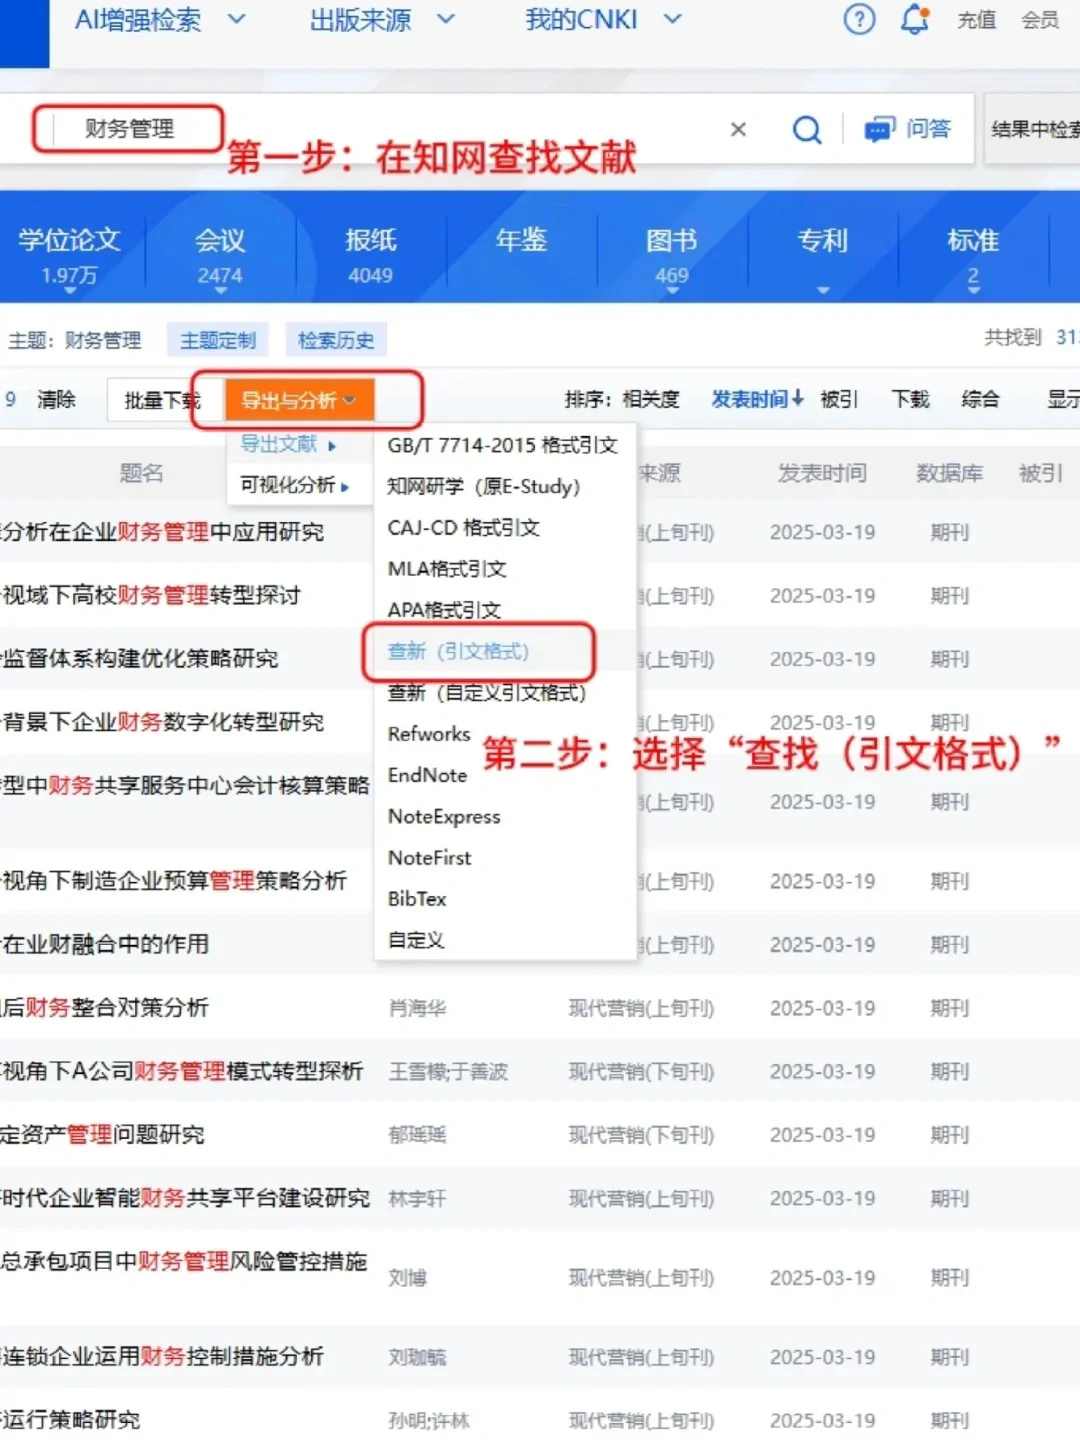Select 查新 (自定义引文格式) option
The image size is (1080, 1440).
(487, 692)
